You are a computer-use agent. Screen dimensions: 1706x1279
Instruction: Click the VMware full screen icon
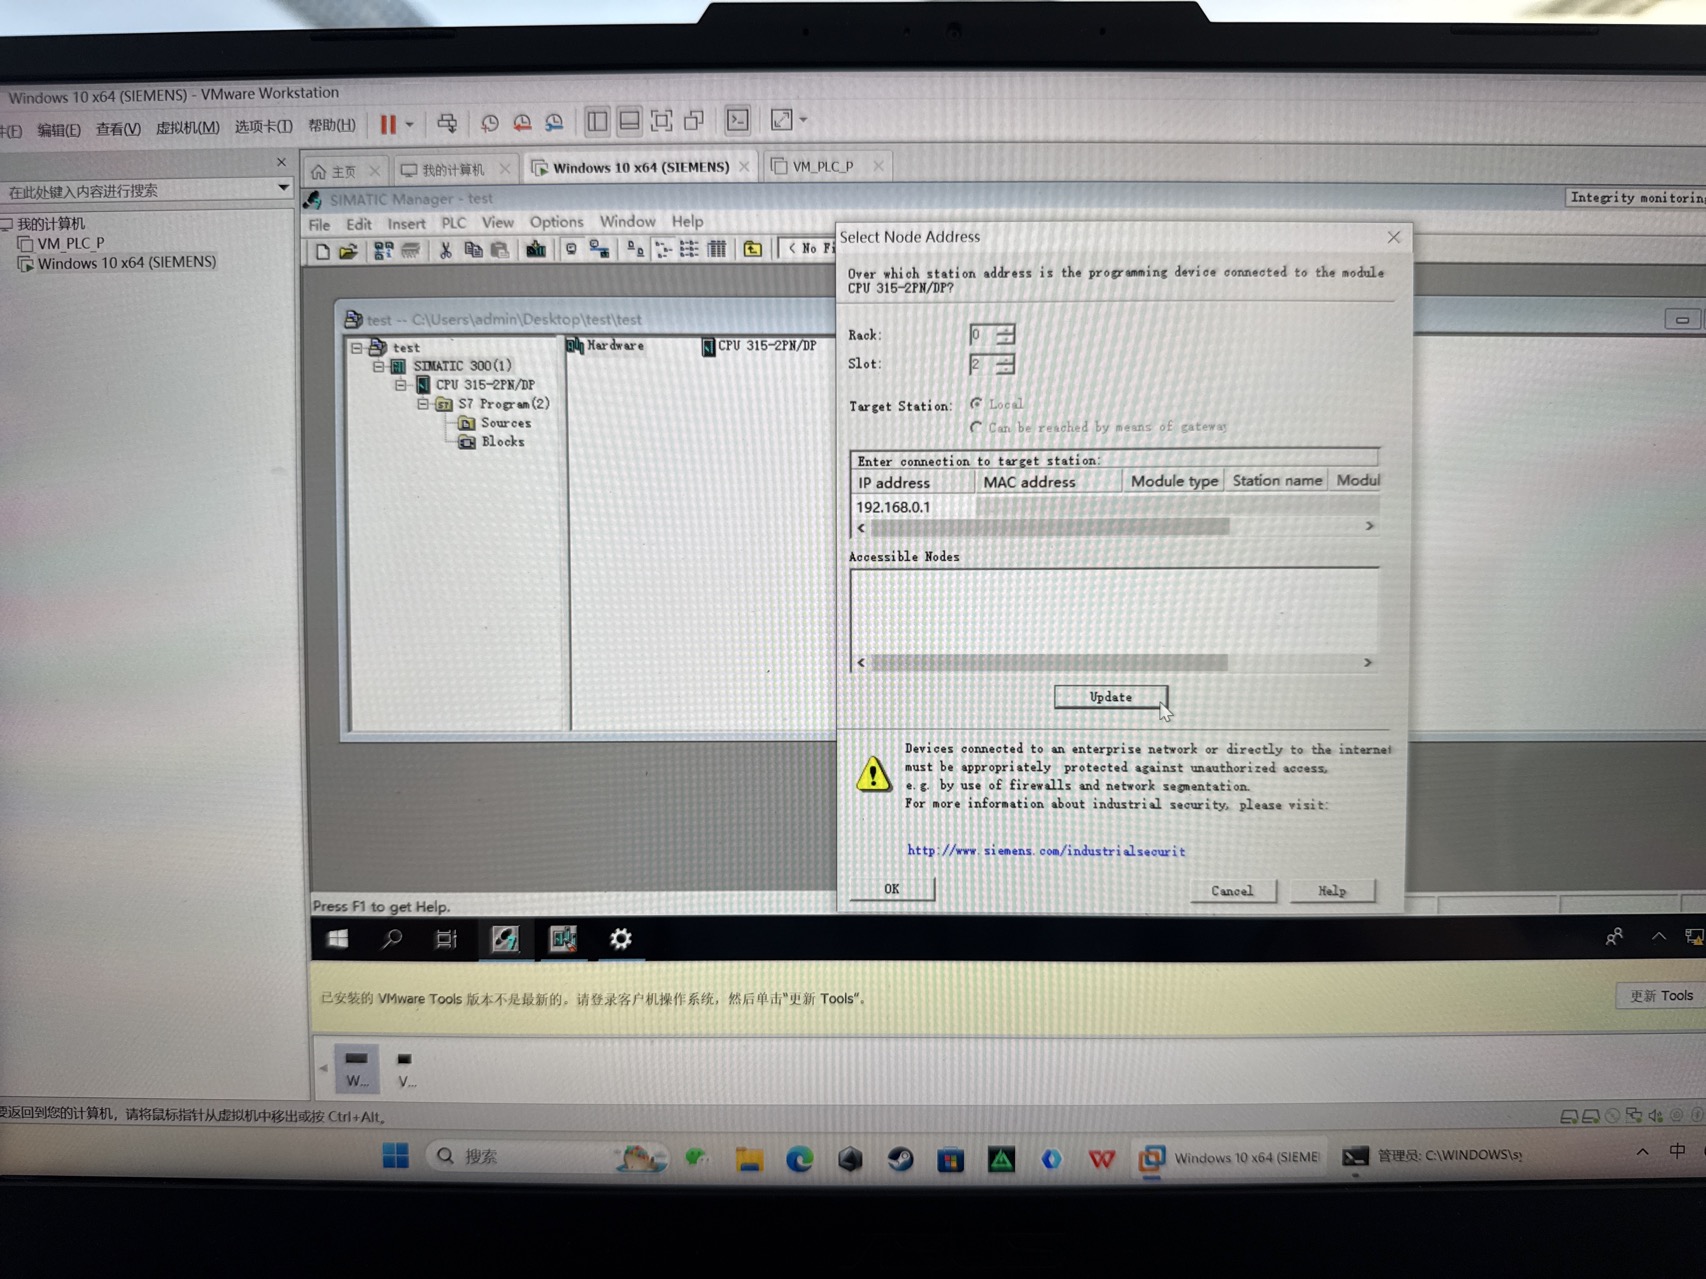click(661, 122)
